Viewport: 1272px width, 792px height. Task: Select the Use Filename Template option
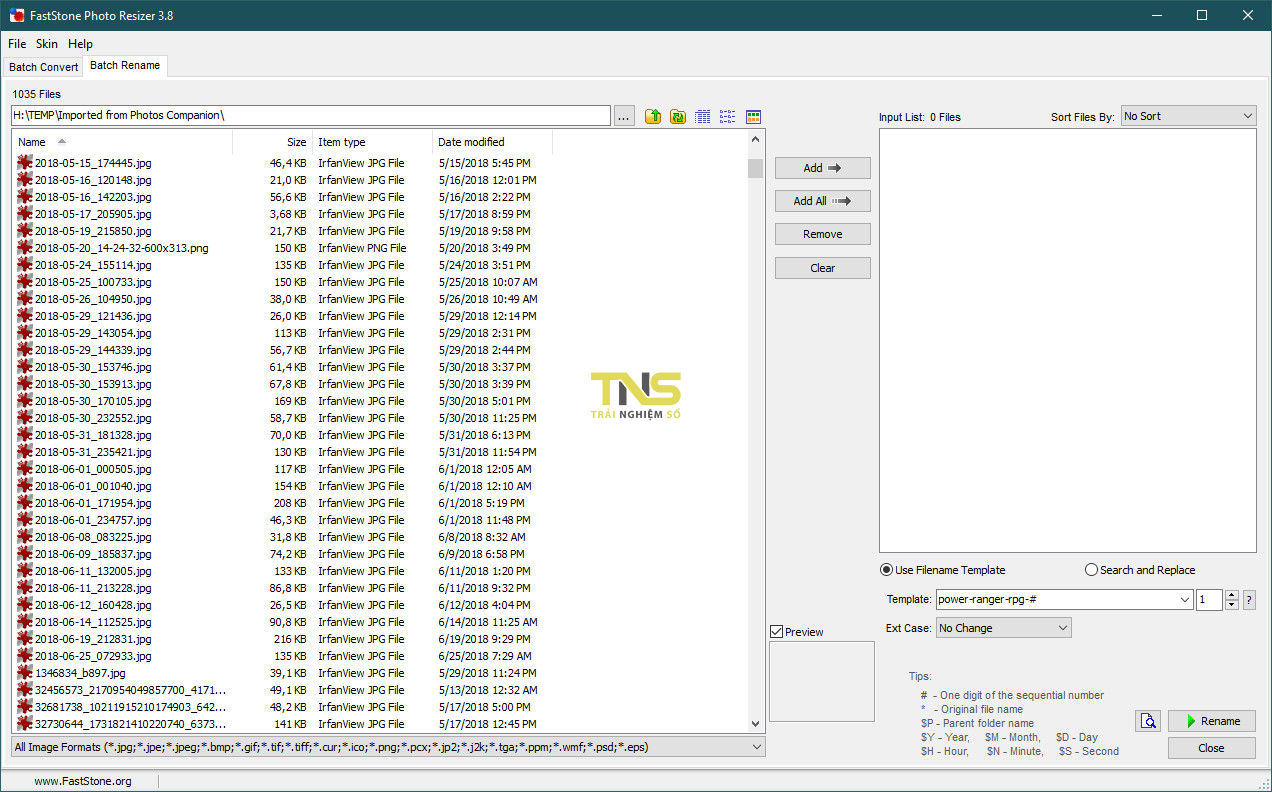coord(886,569)
